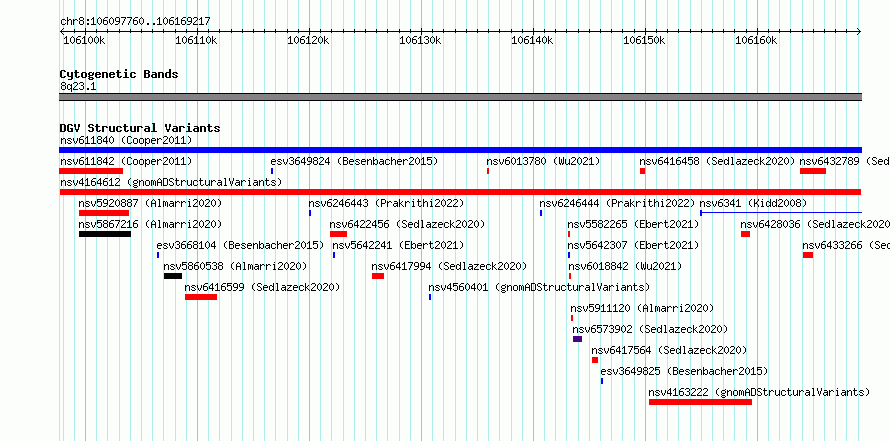Viewport: 890px width, 441px height.
Task: Open the nsv611842 (Cooper2011) label
Action: click(x=126, y=161)
